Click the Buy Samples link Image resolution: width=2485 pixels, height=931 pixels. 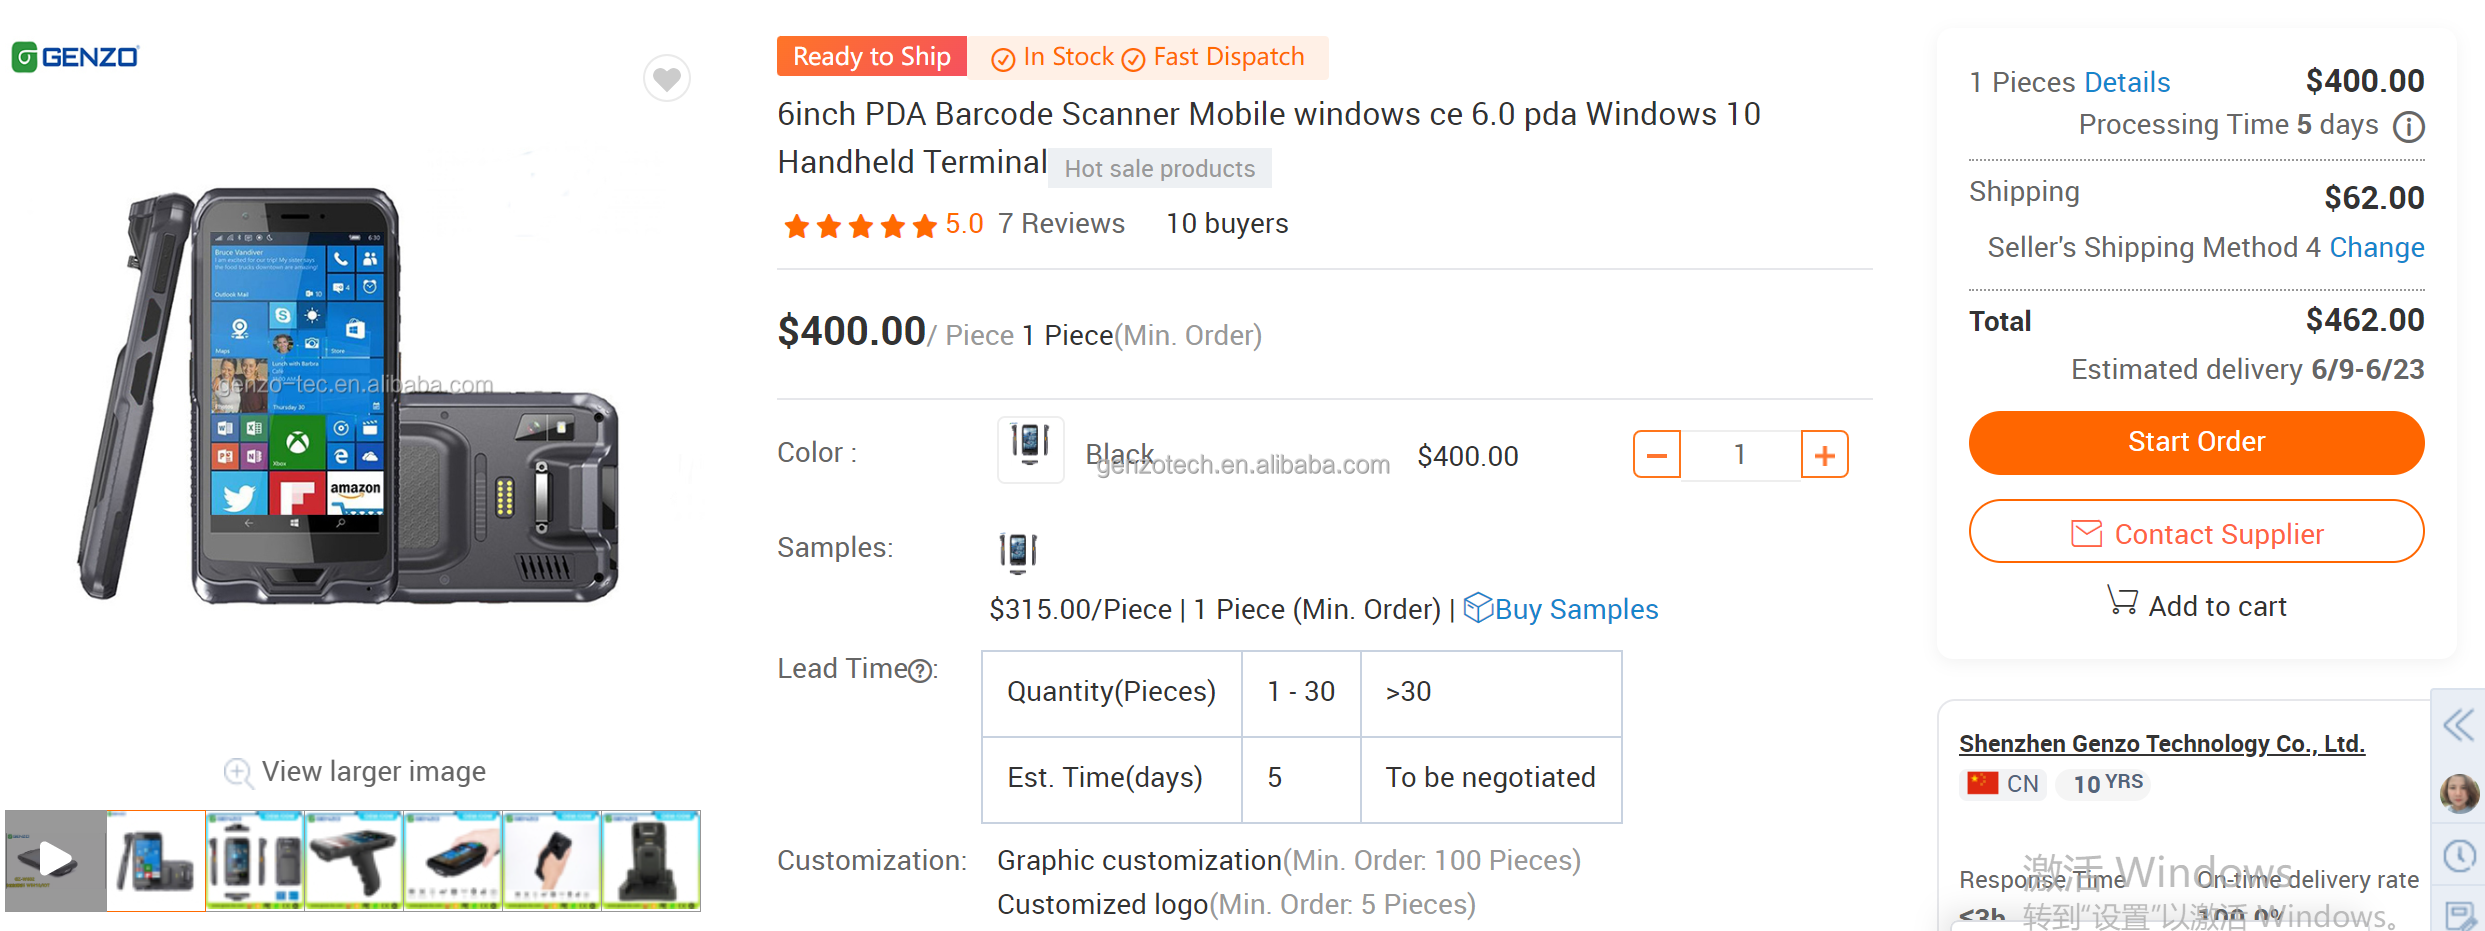pos(1575,609)
